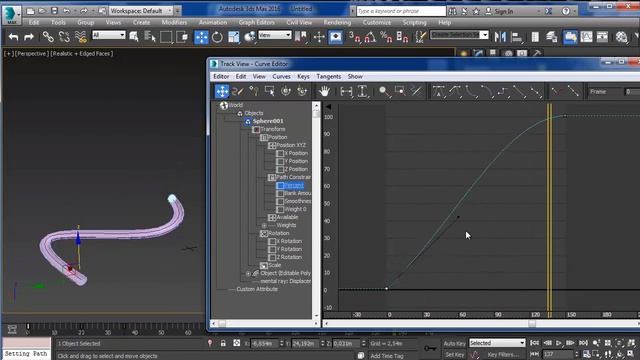Viewport: 640px width, 360px height.
Task: Open Key Filters dialog
Action: pyautogui.click(x=503, y=355)
